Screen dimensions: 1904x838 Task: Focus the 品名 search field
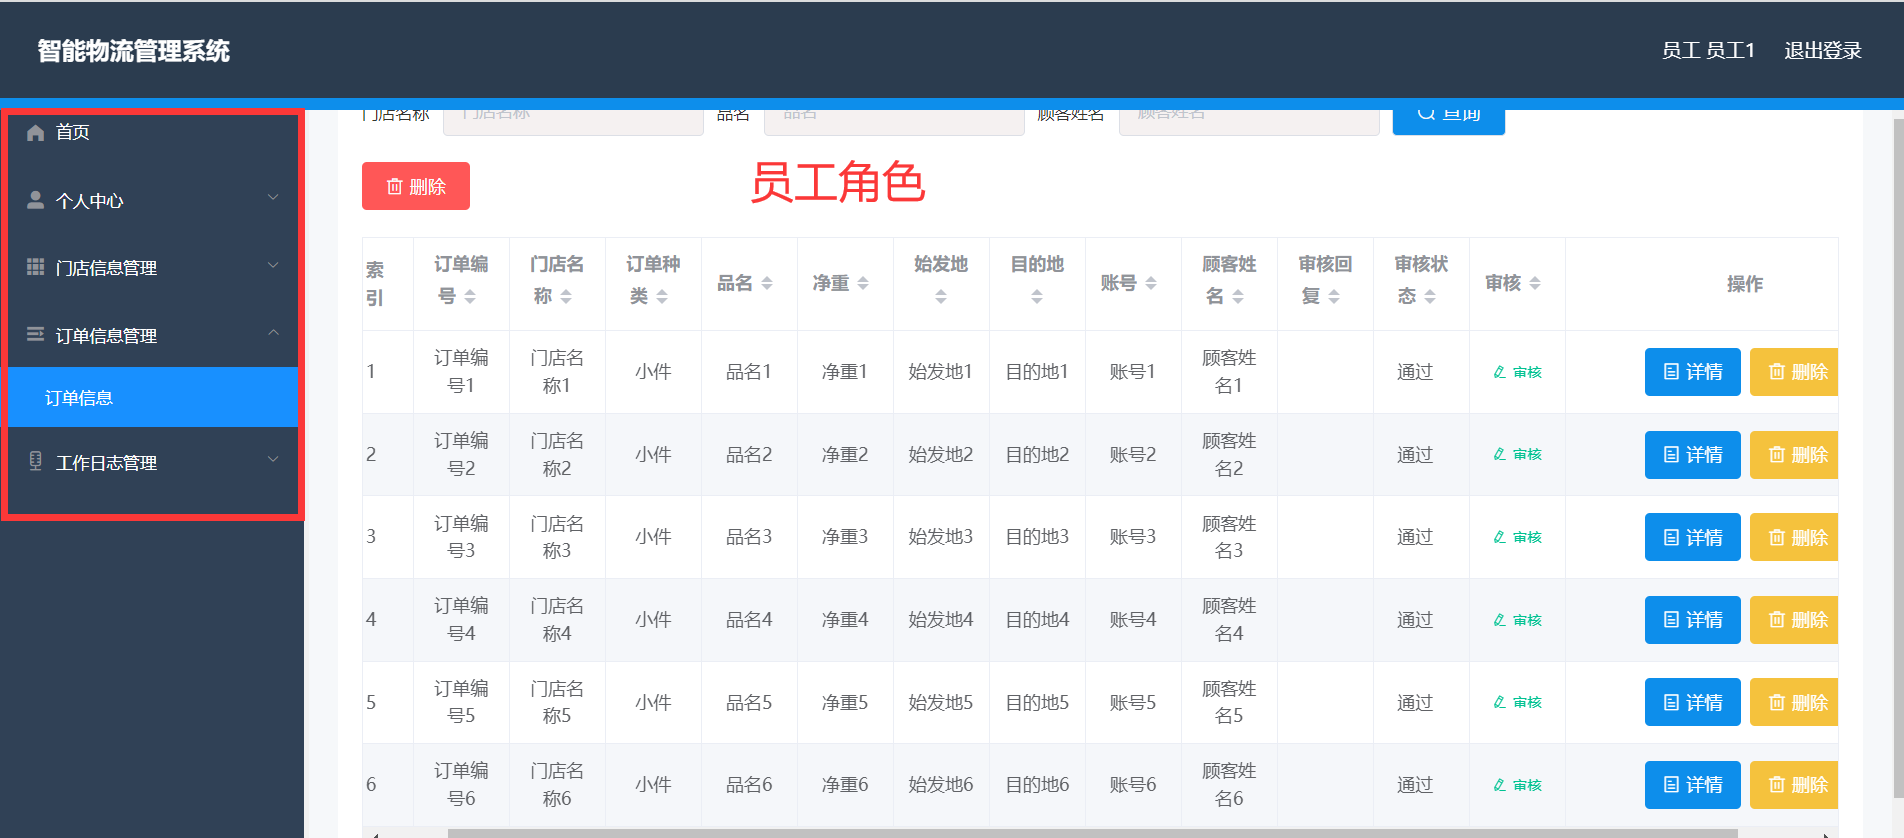pyautogui.click(x=894, y=121)
